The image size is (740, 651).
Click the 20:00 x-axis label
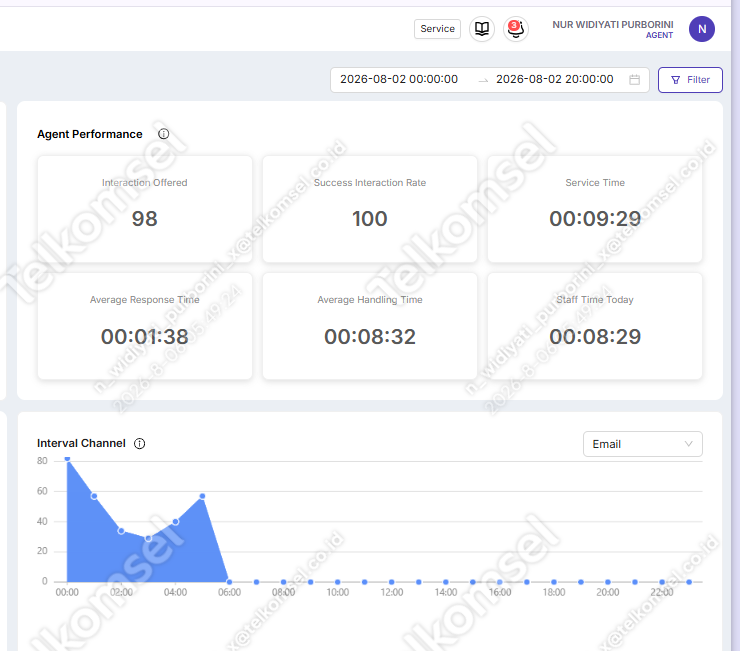click(x=607, y=592)
